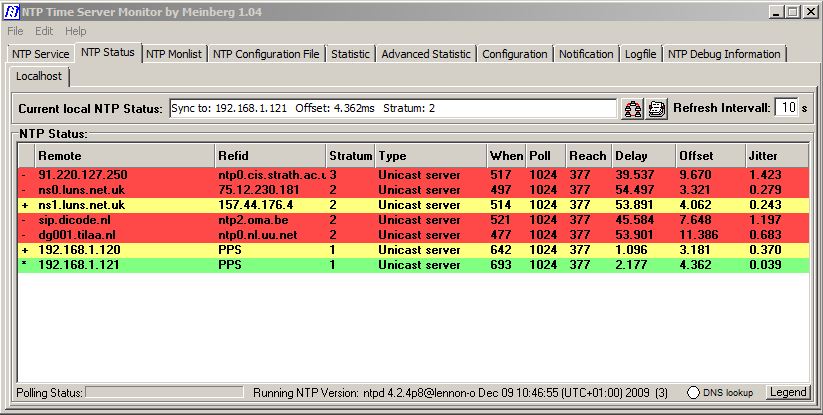823x415 pixels.
Task: Click the delay value 1.096
Action: 631,250
